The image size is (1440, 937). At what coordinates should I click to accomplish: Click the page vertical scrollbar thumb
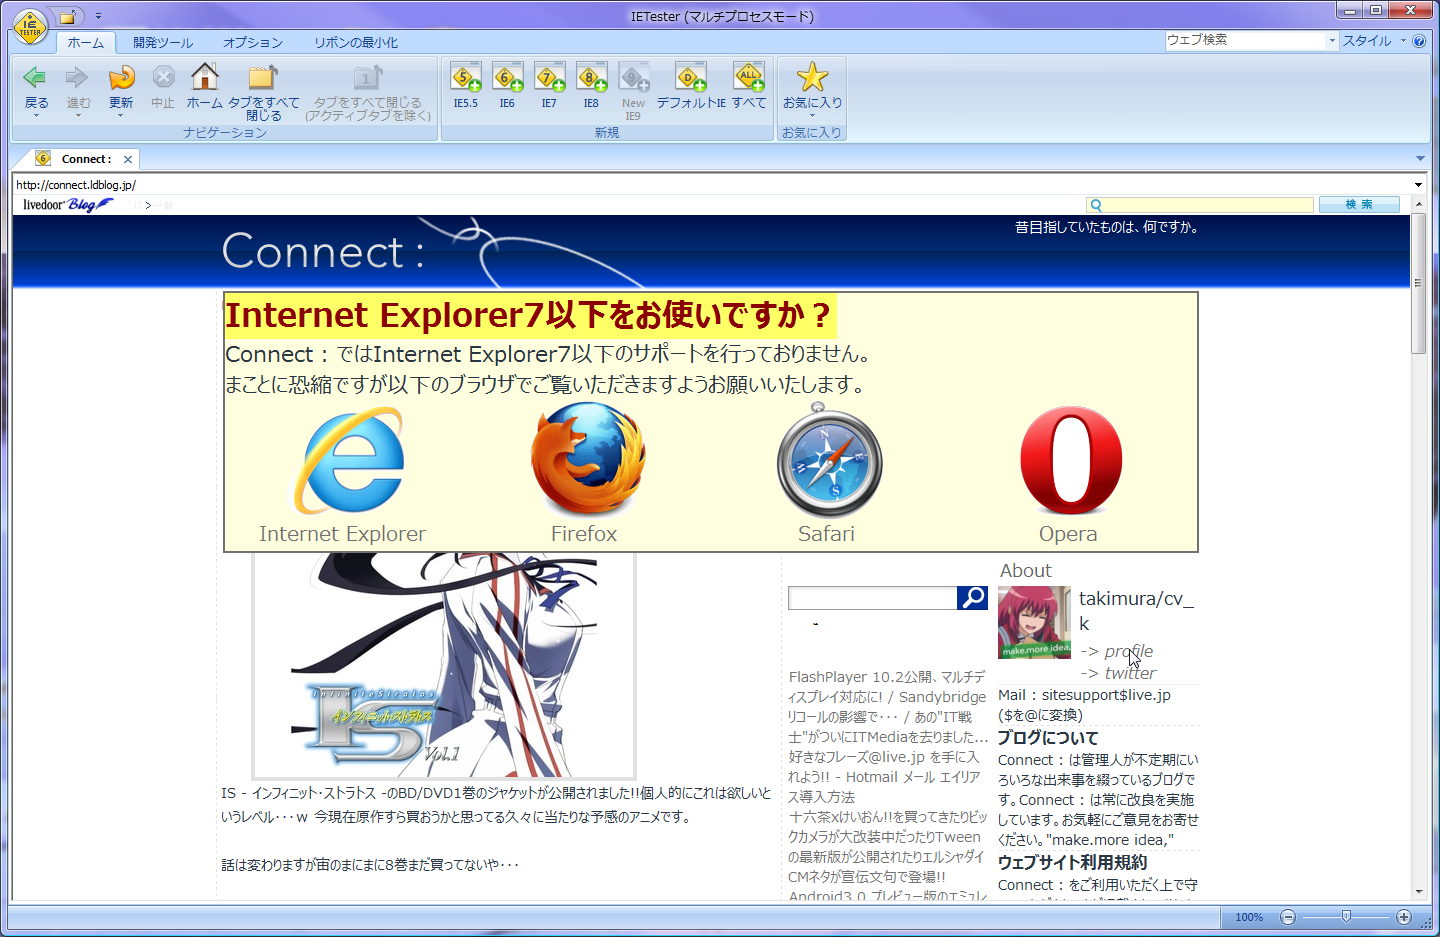coord(1418,283)
